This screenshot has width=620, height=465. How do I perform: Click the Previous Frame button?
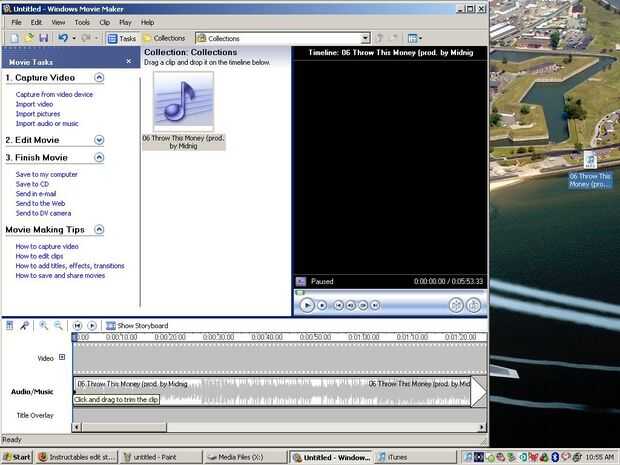pos(350,305)
